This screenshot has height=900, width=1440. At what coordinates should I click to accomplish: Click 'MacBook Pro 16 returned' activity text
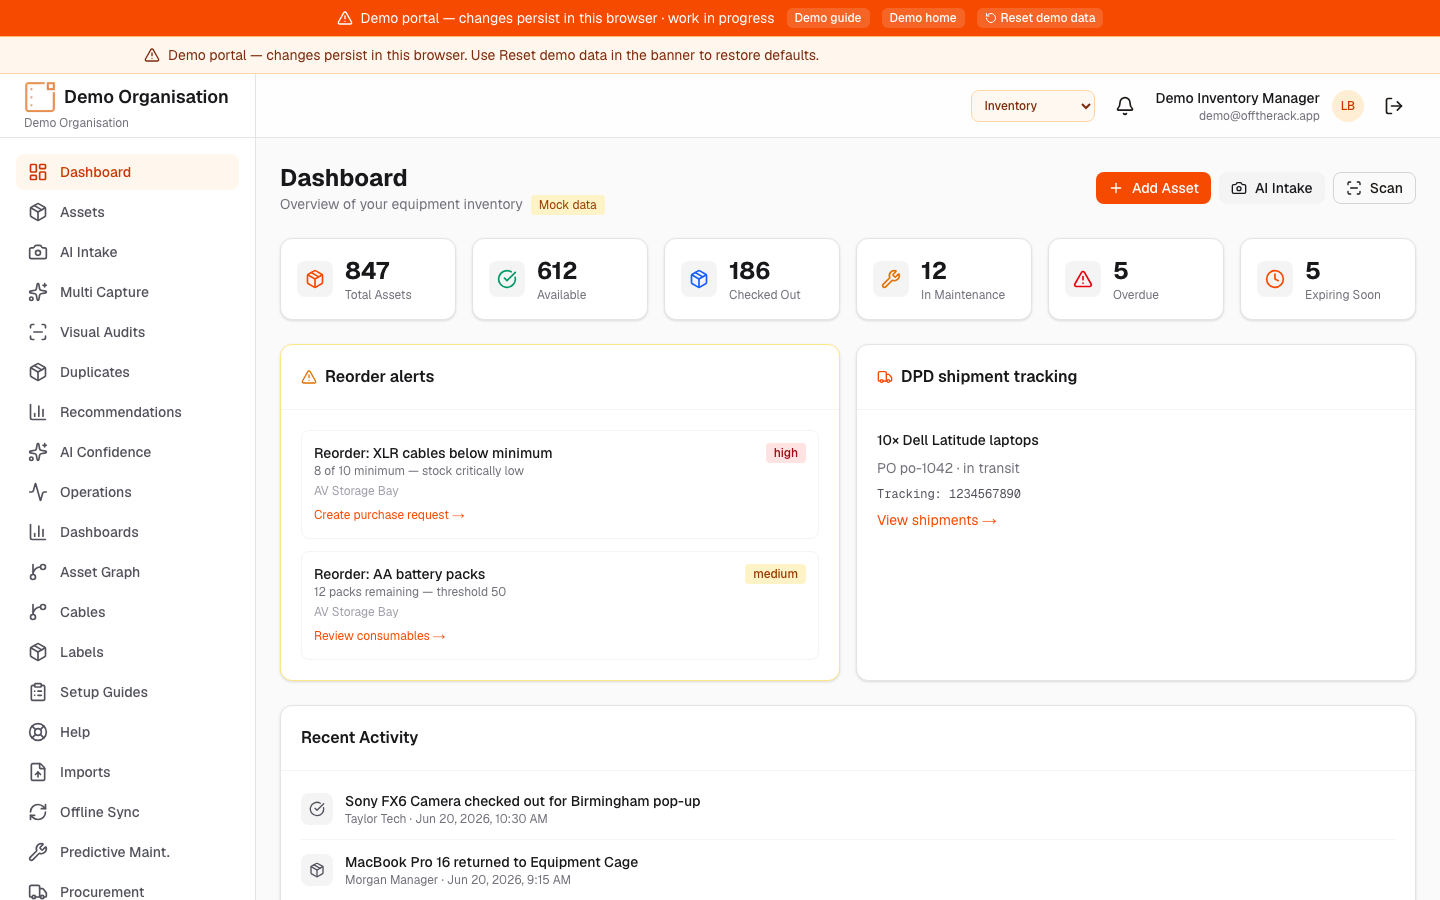pyautogui.click(x=491, y=862)
